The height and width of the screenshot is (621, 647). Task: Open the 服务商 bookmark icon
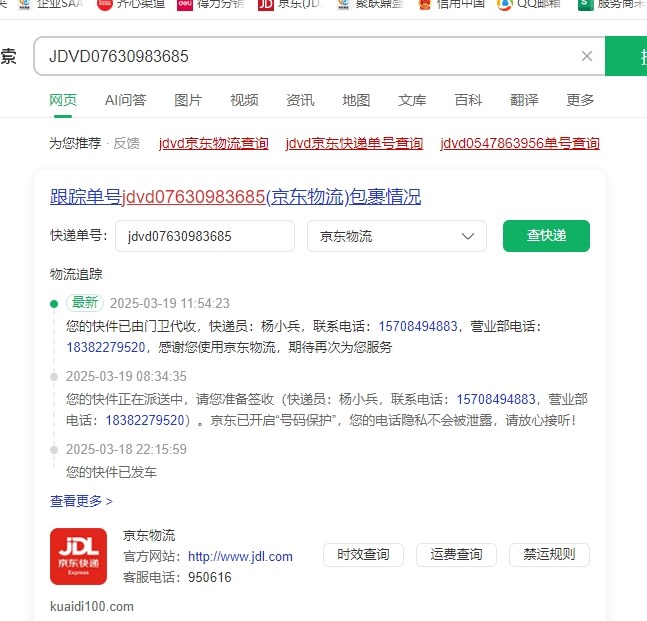[585, 4]
